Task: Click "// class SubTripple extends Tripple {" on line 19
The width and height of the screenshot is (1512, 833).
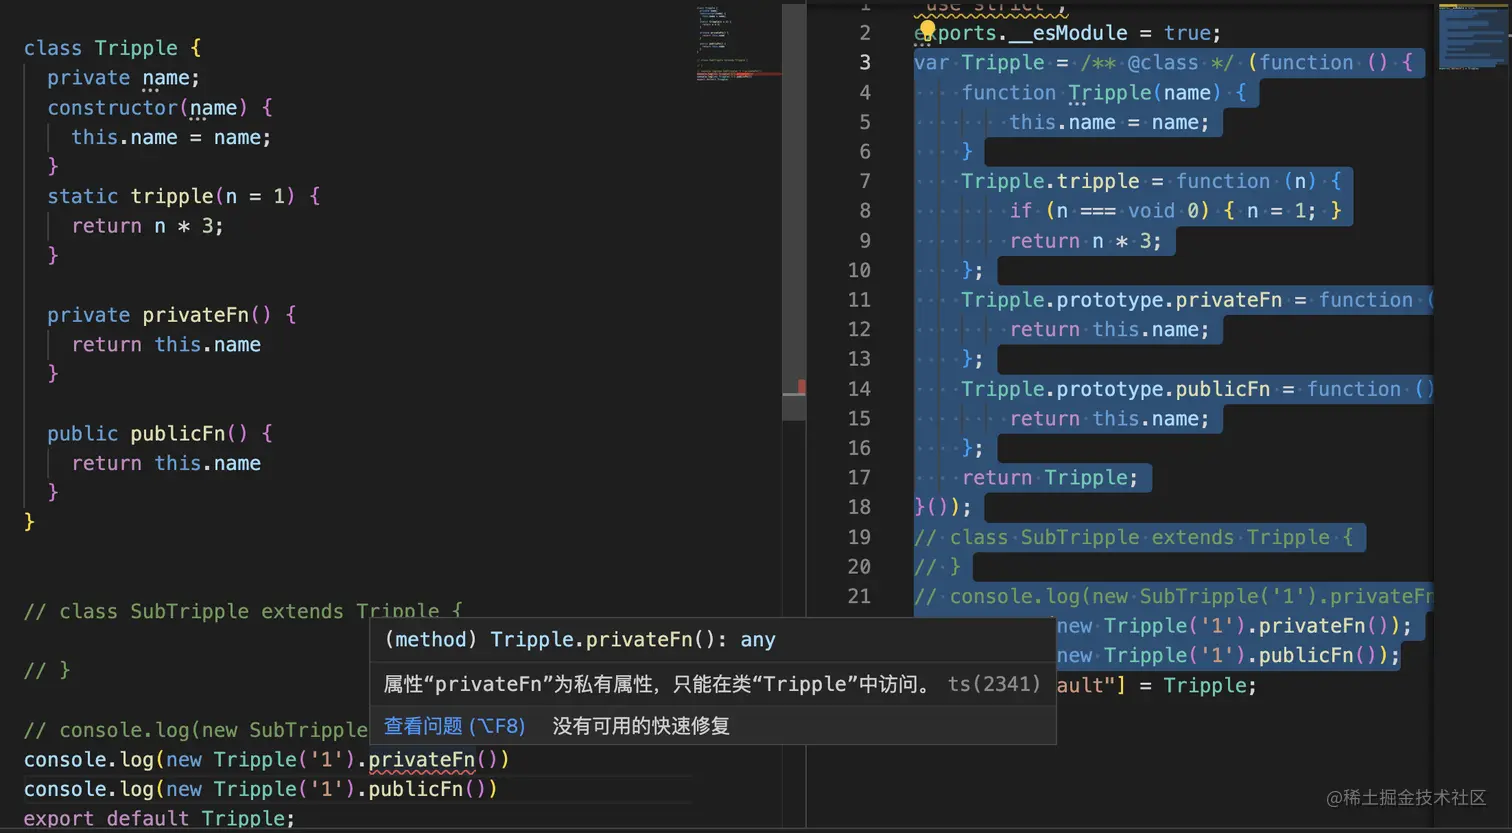Action: [1133, 537]
